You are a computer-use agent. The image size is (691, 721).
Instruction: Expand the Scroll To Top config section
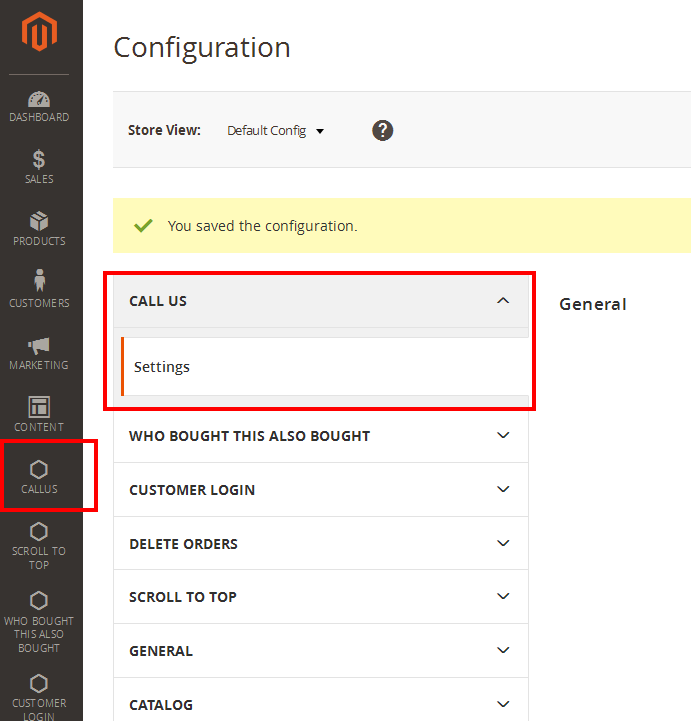pyautogui.click(x=503, y=597)
